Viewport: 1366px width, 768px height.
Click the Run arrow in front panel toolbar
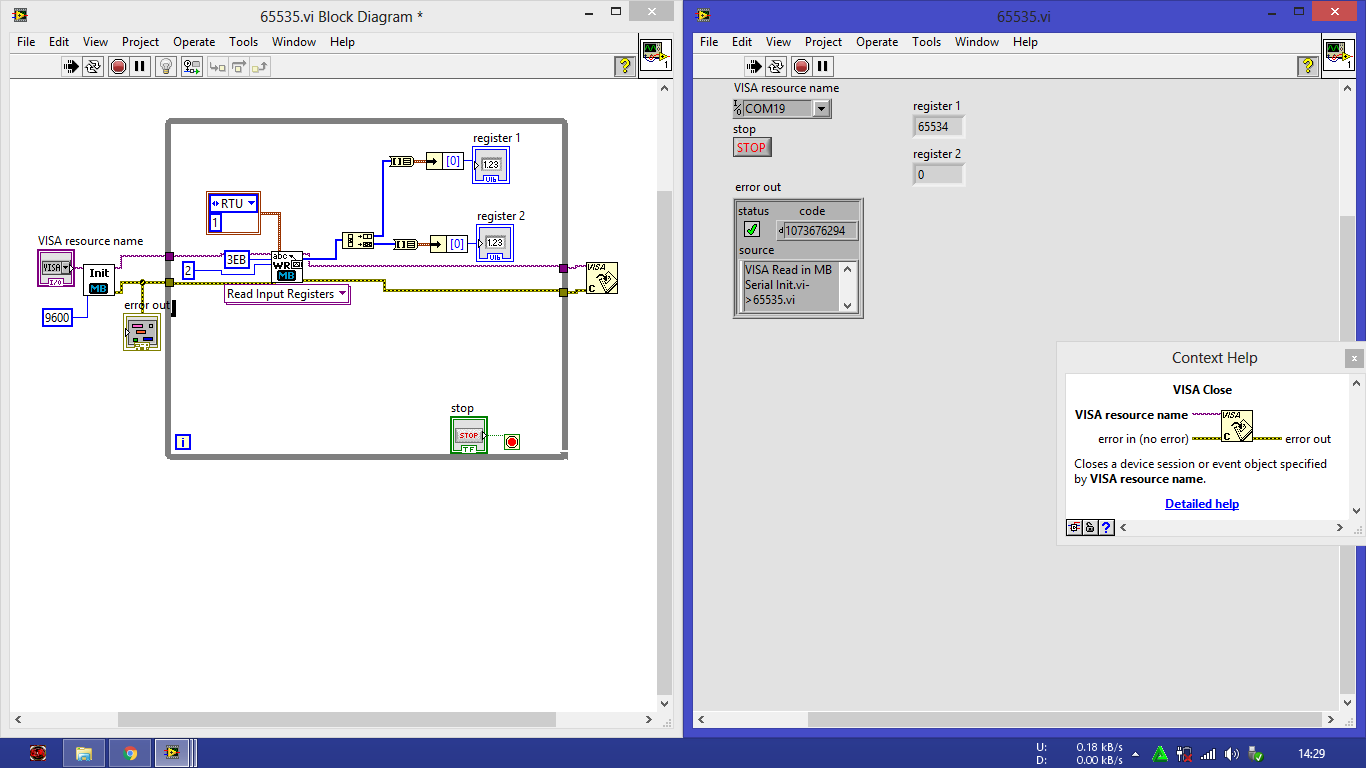754,67
